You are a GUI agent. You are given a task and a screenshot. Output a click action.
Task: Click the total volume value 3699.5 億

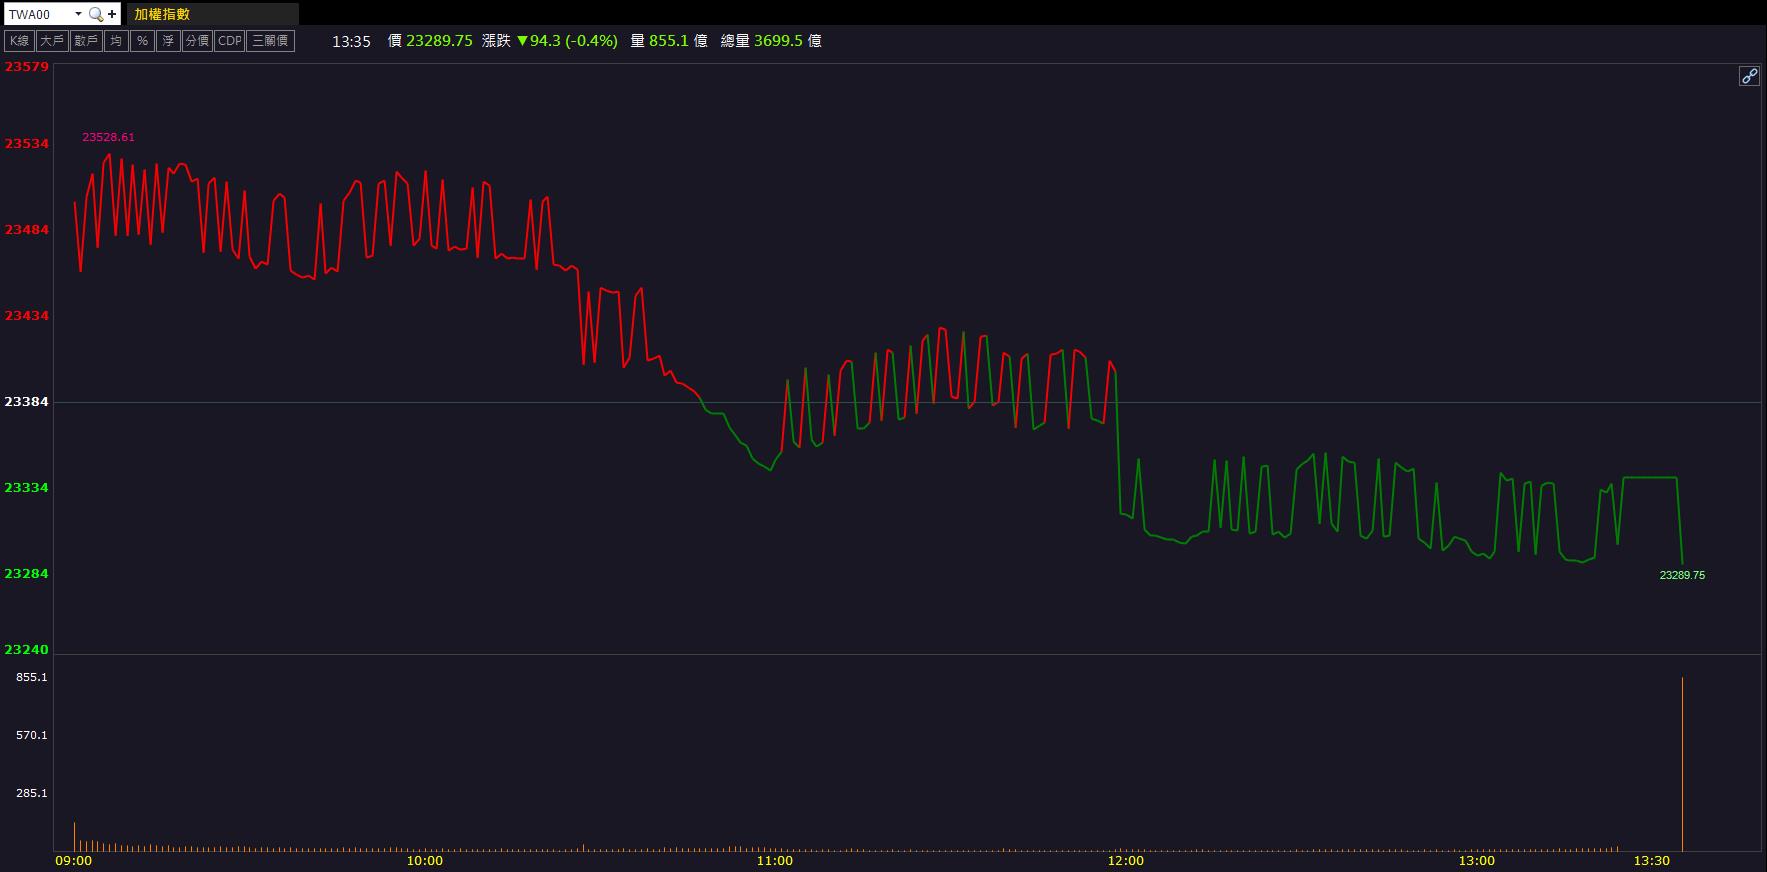point(788,41)
